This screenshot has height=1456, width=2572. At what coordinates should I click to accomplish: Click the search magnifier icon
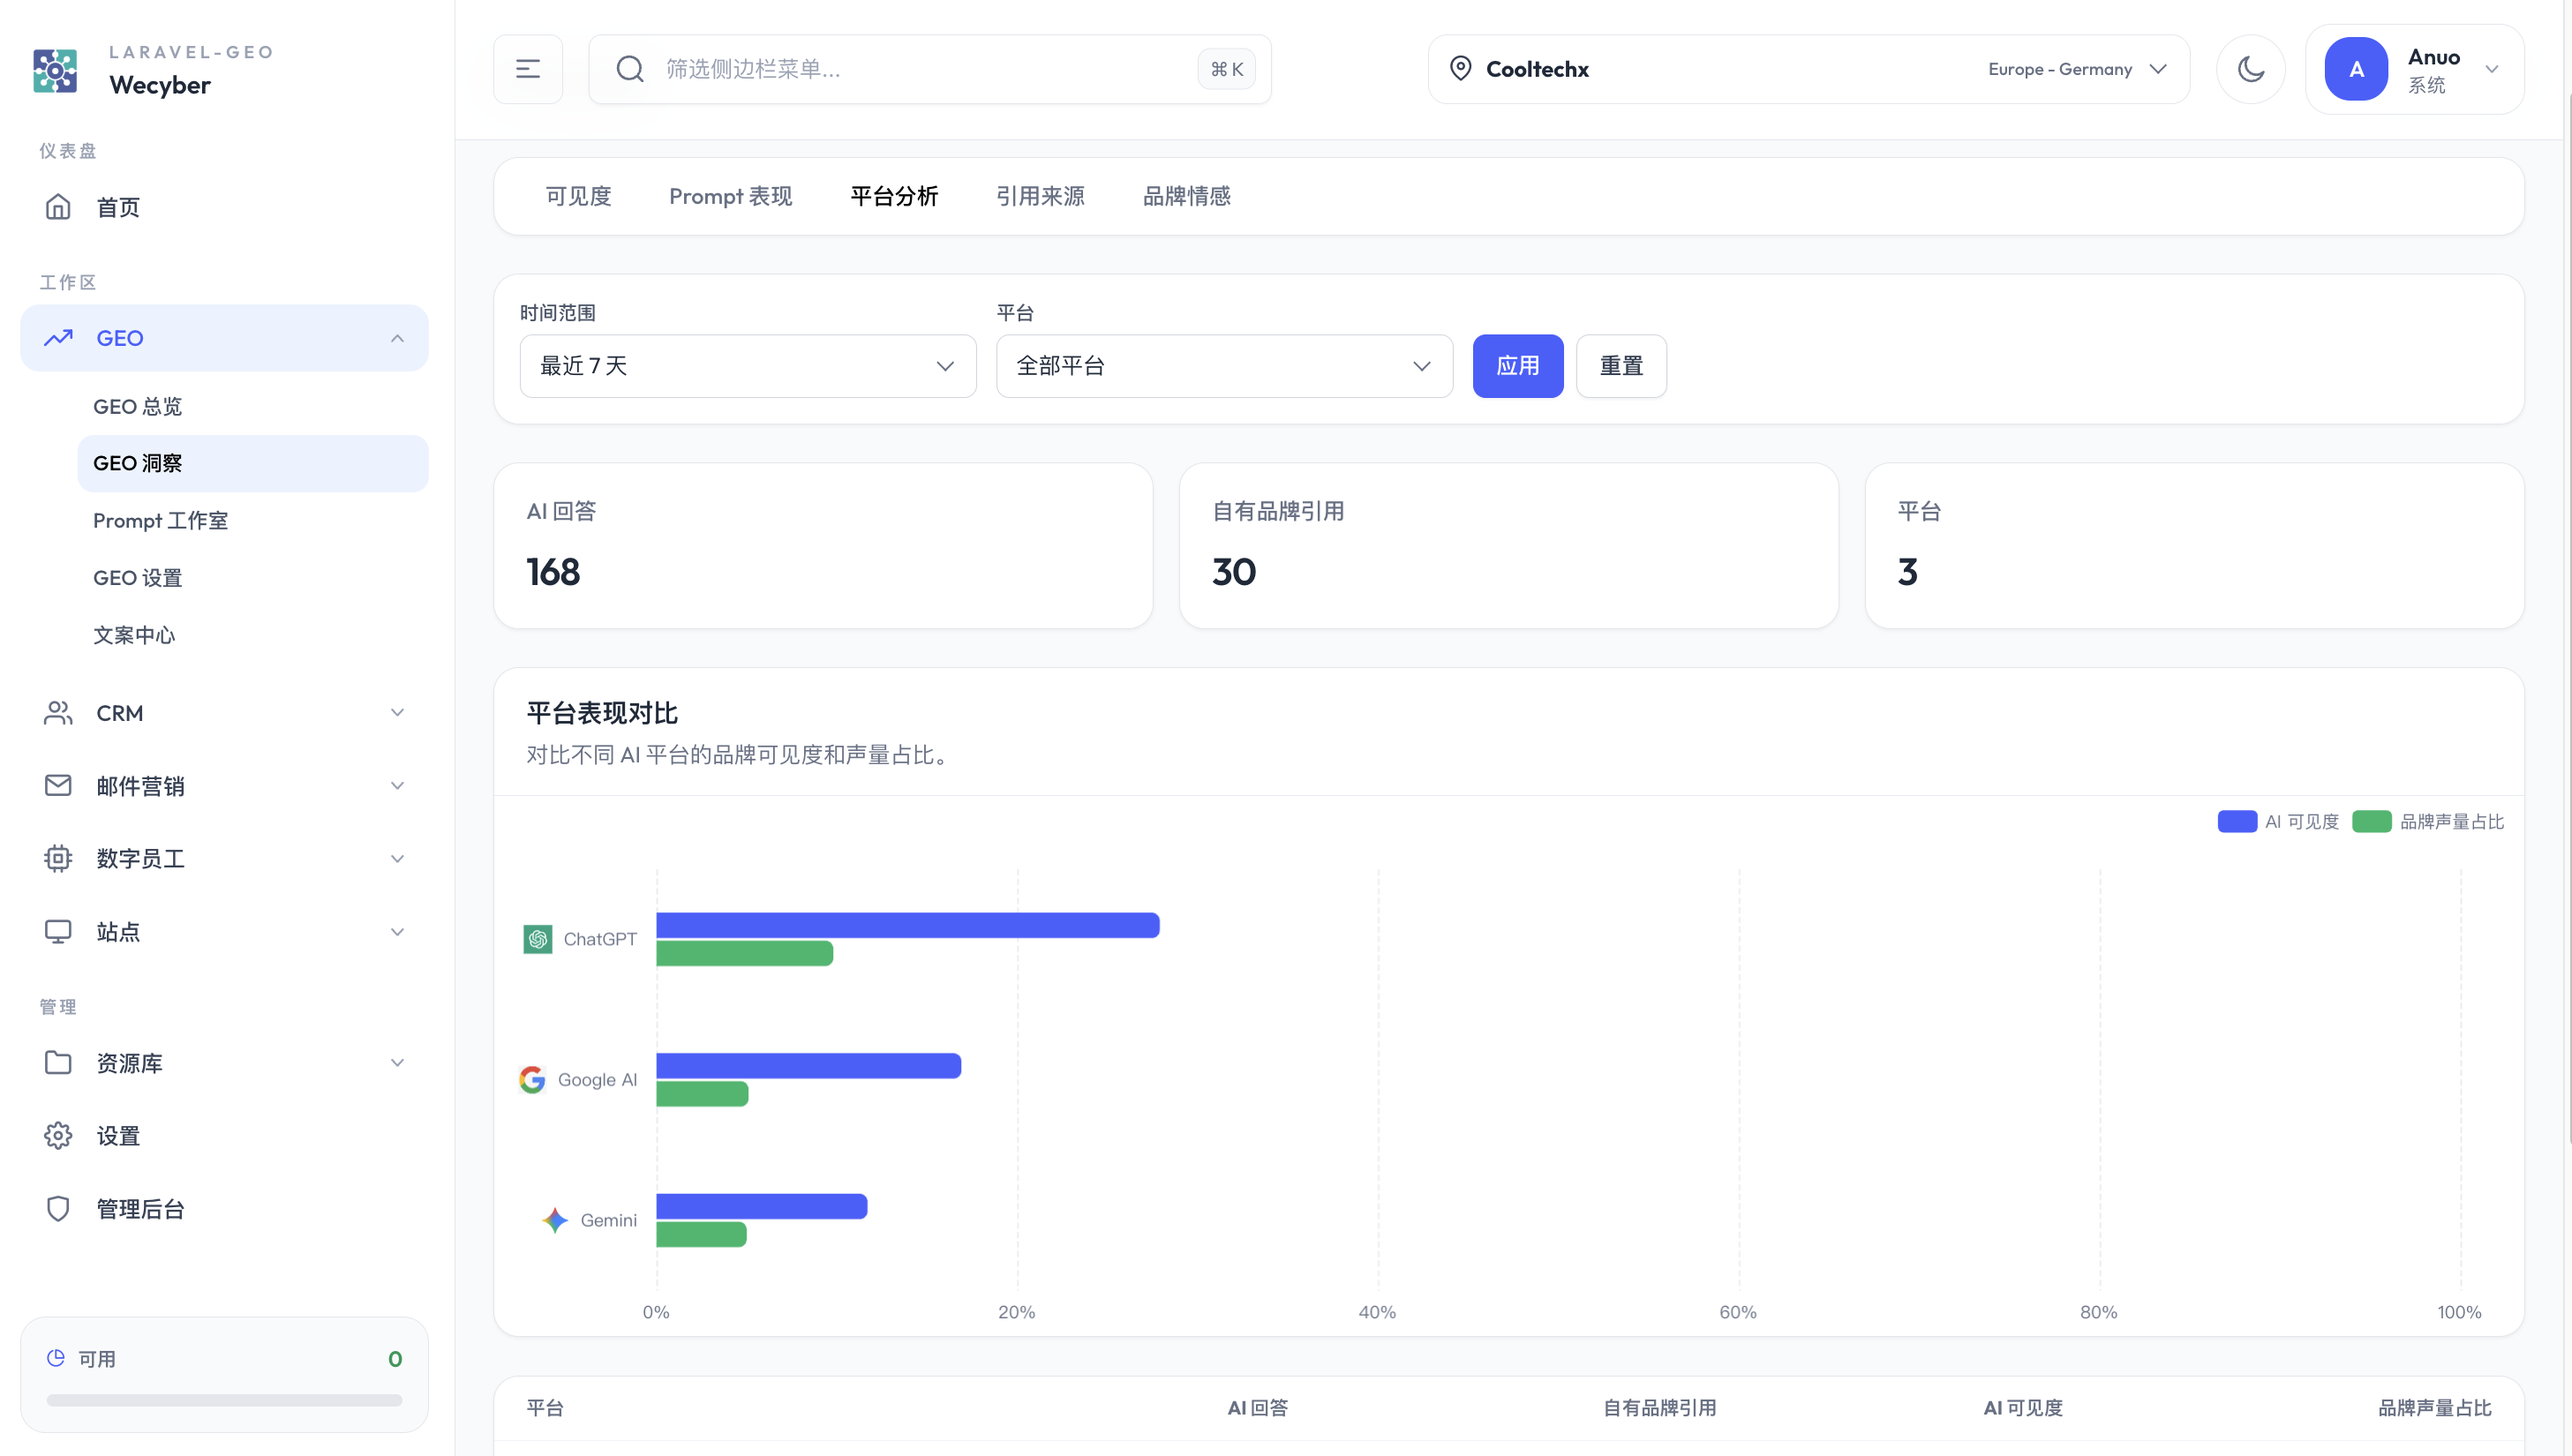tap(630, 69)
